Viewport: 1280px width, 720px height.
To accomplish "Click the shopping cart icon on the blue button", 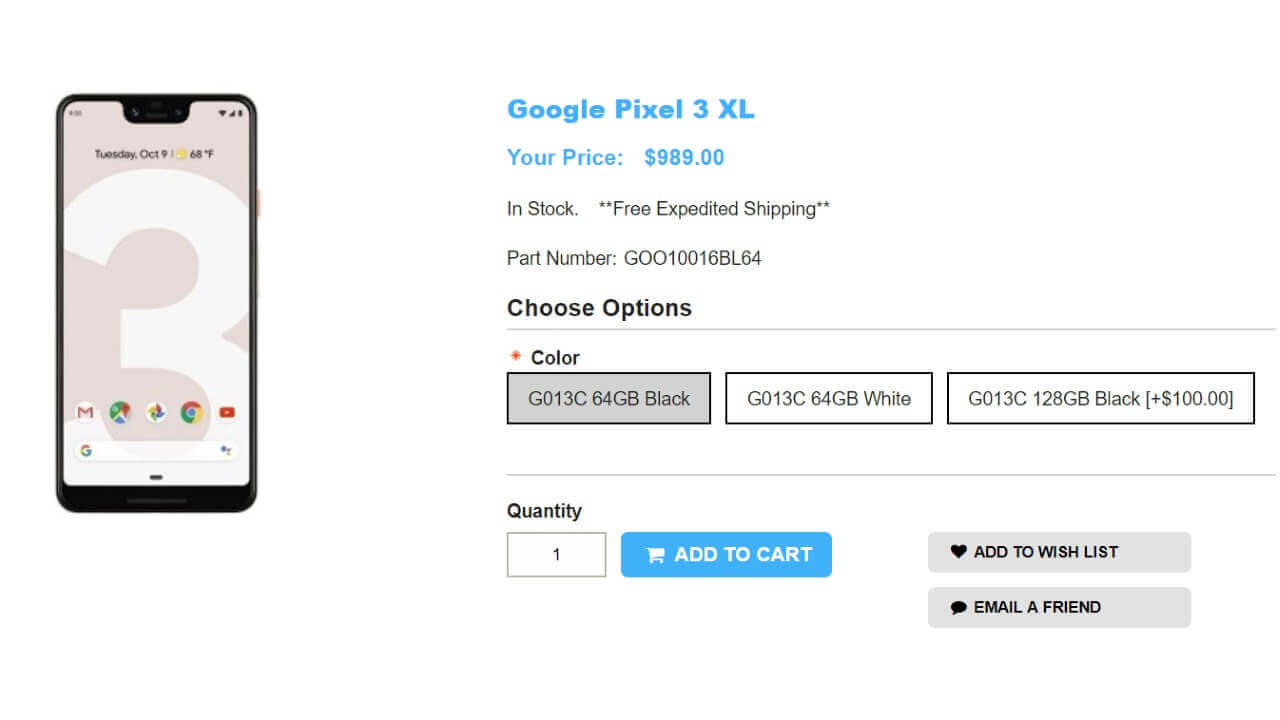I will [655, 555].
